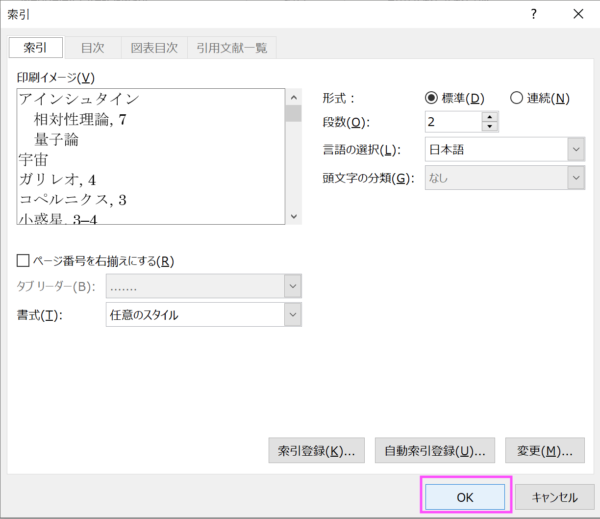Decrease 段数 with the down arrow
The width and height of the screenshot is (600, 519).
tap(489, 127)
